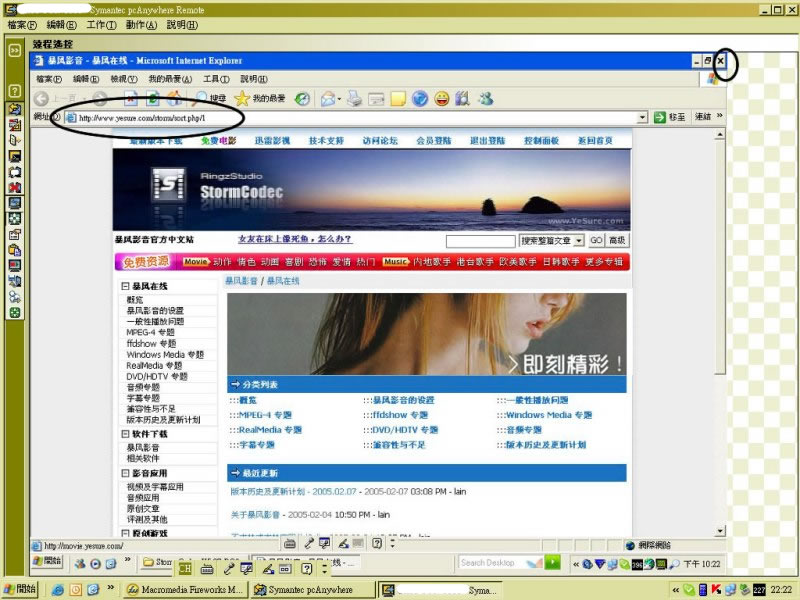The image size is (800, 600).
Task: Switch to Macromedia Fireworks on the taskbar
Action: pos(186,590)
